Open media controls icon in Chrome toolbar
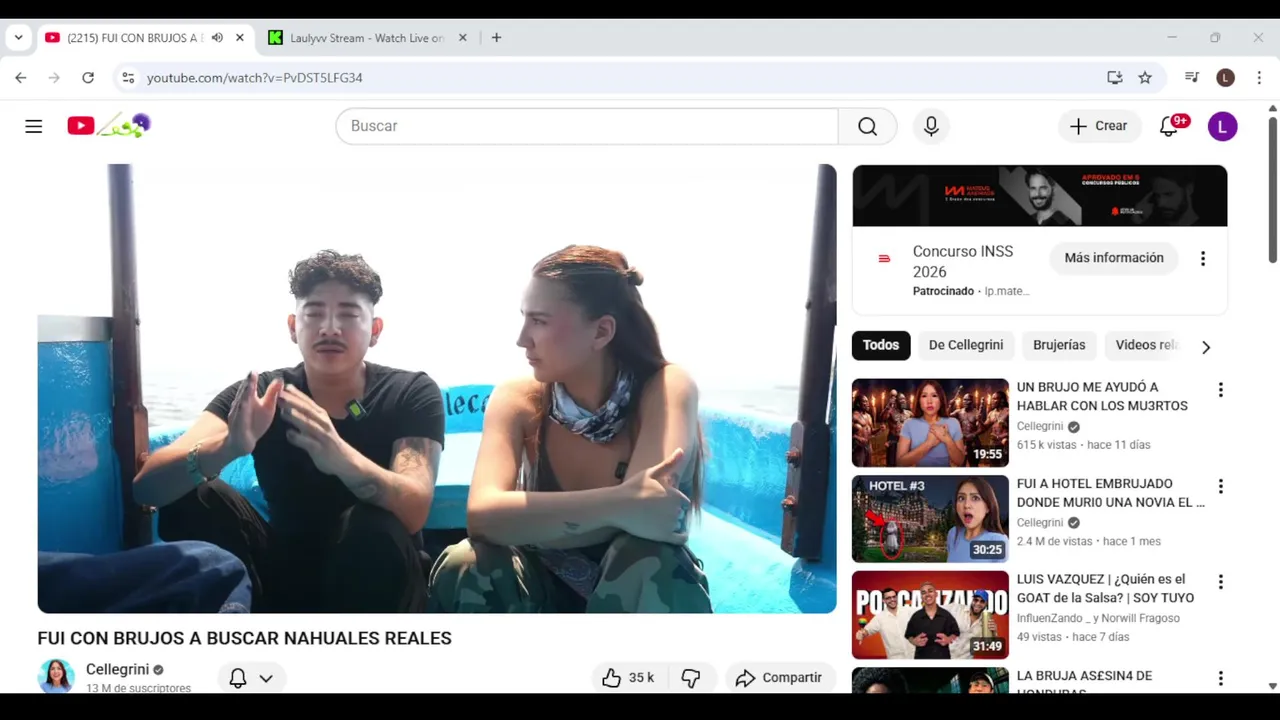The image size is (1280, 720). (x=1192, y=77)
